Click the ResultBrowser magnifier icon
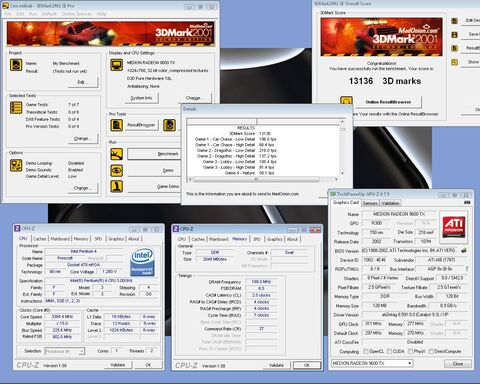The image size is (480, 384). point(116,125)
